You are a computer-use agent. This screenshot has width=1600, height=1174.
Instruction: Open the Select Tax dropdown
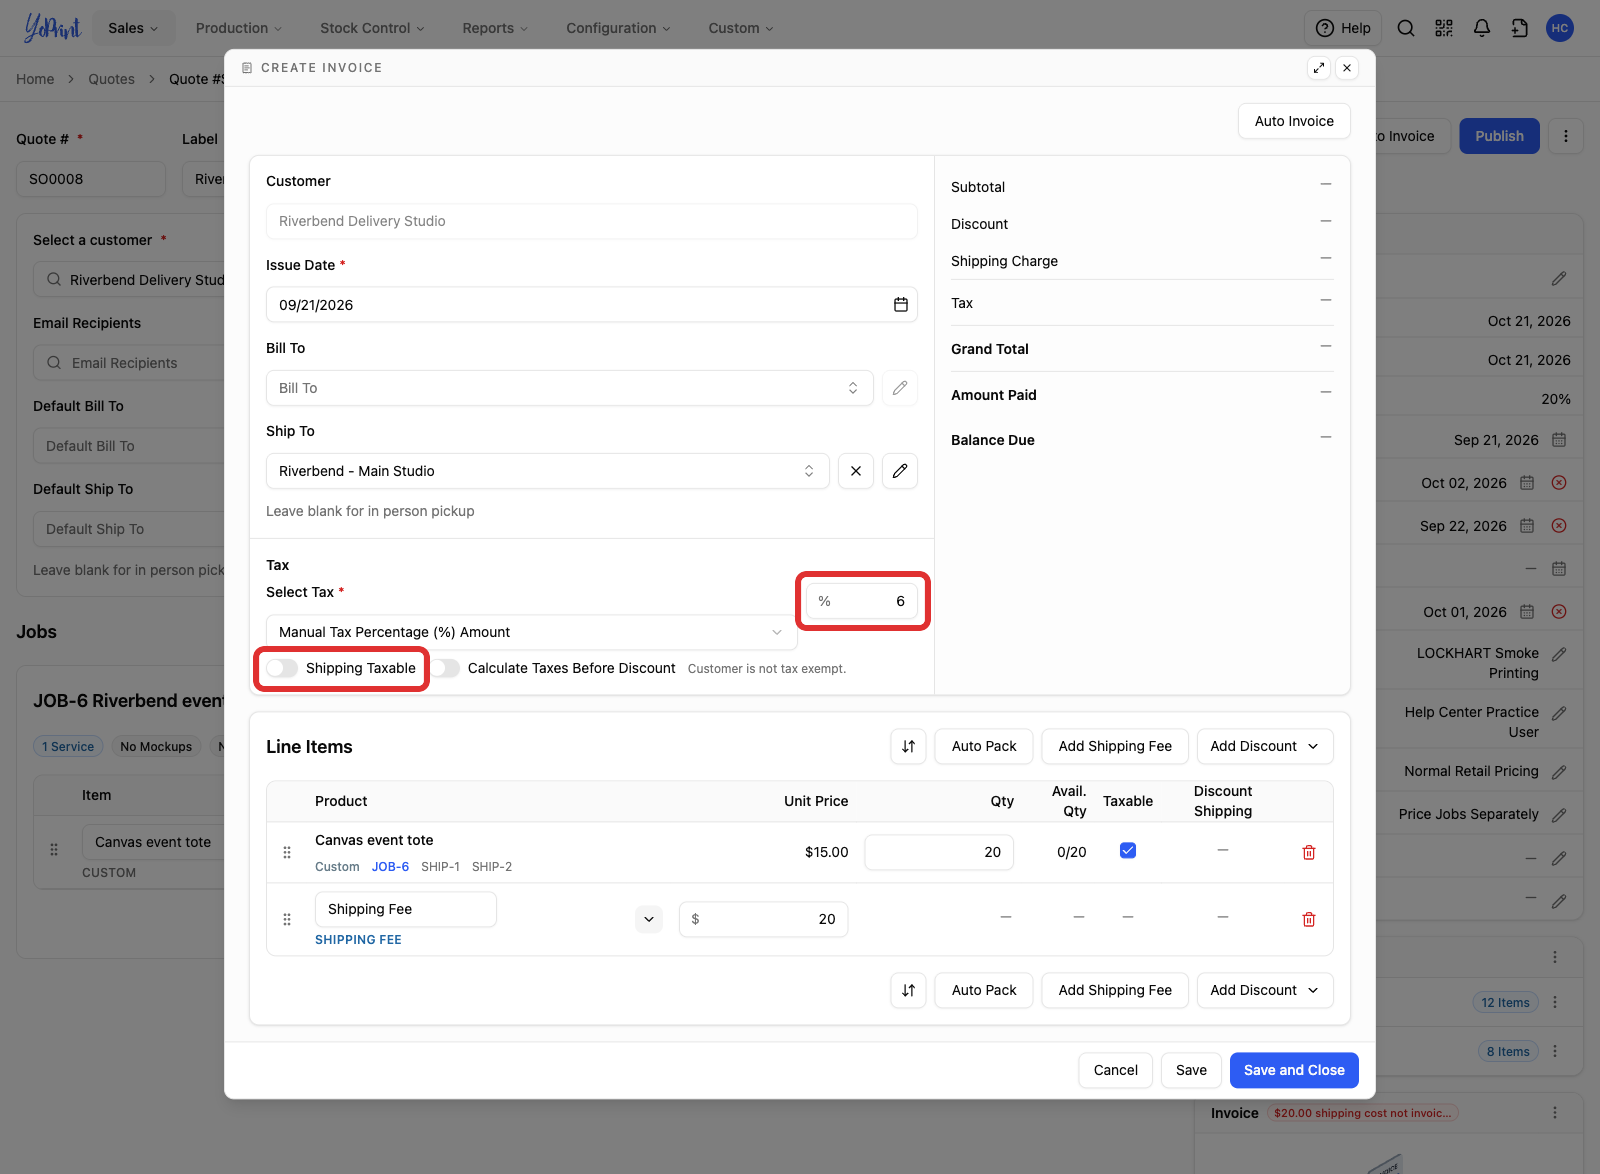[530, 632]
